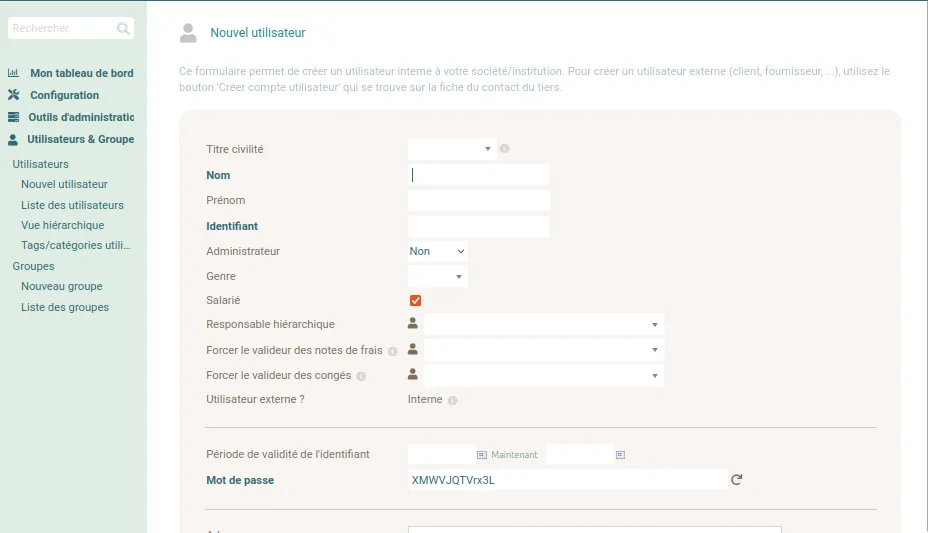Open the Genre dropdown
Screen dimensions: 928x533
click(437, 276)
